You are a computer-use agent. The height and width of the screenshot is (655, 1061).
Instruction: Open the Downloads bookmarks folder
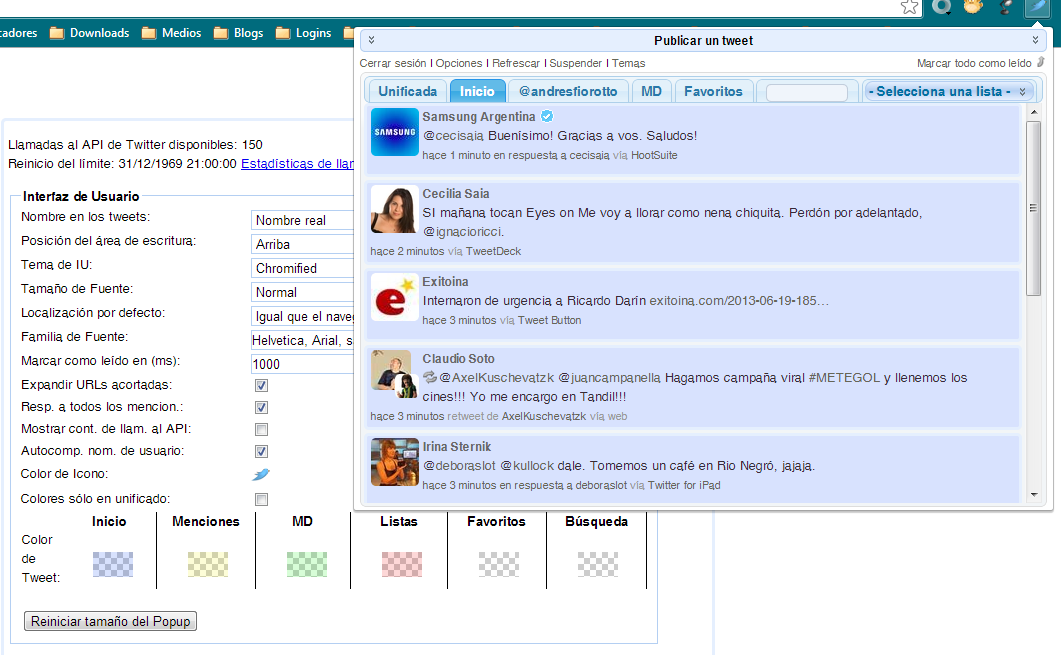(89, 32)
